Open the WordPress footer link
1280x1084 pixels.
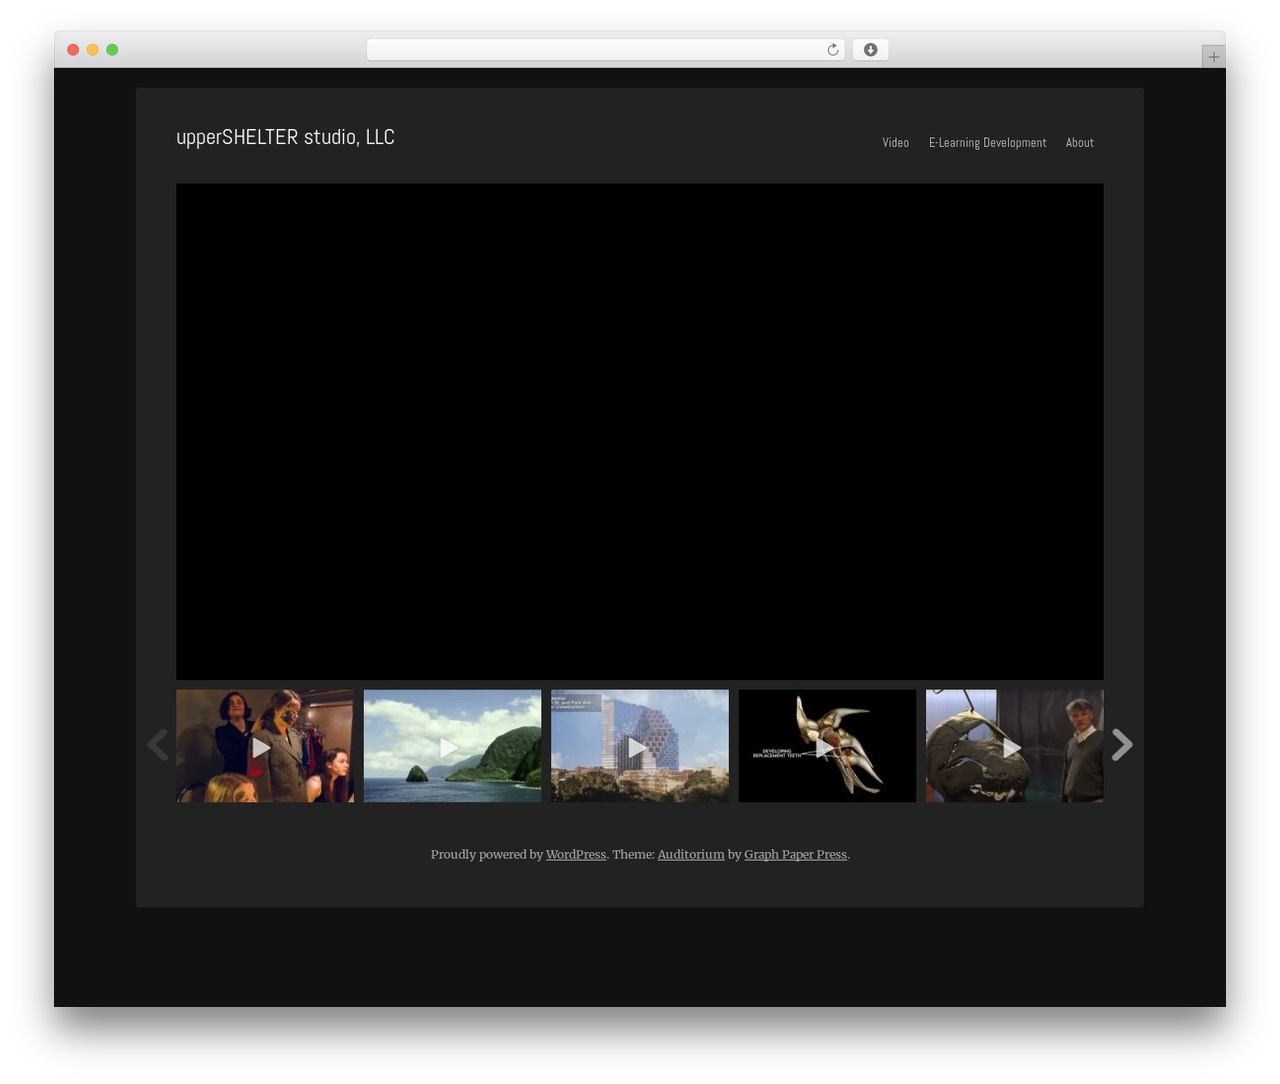[576, 854]
